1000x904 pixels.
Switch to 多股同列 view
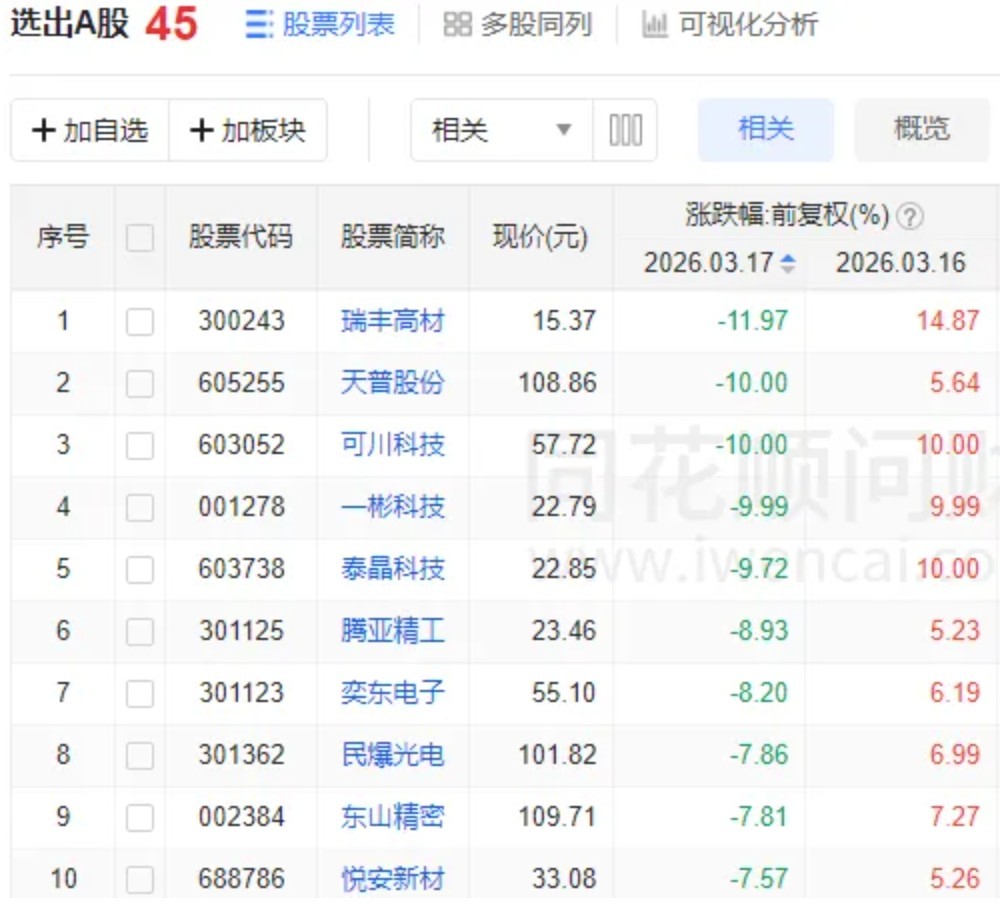tap(517, 25)
